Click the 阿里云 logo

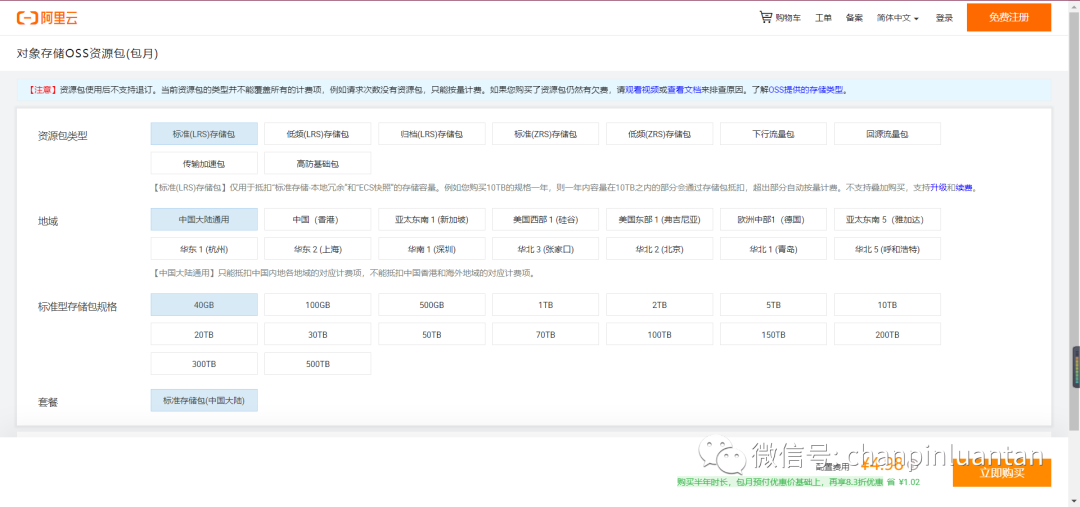pyautogui.click(x=46, y=18)
